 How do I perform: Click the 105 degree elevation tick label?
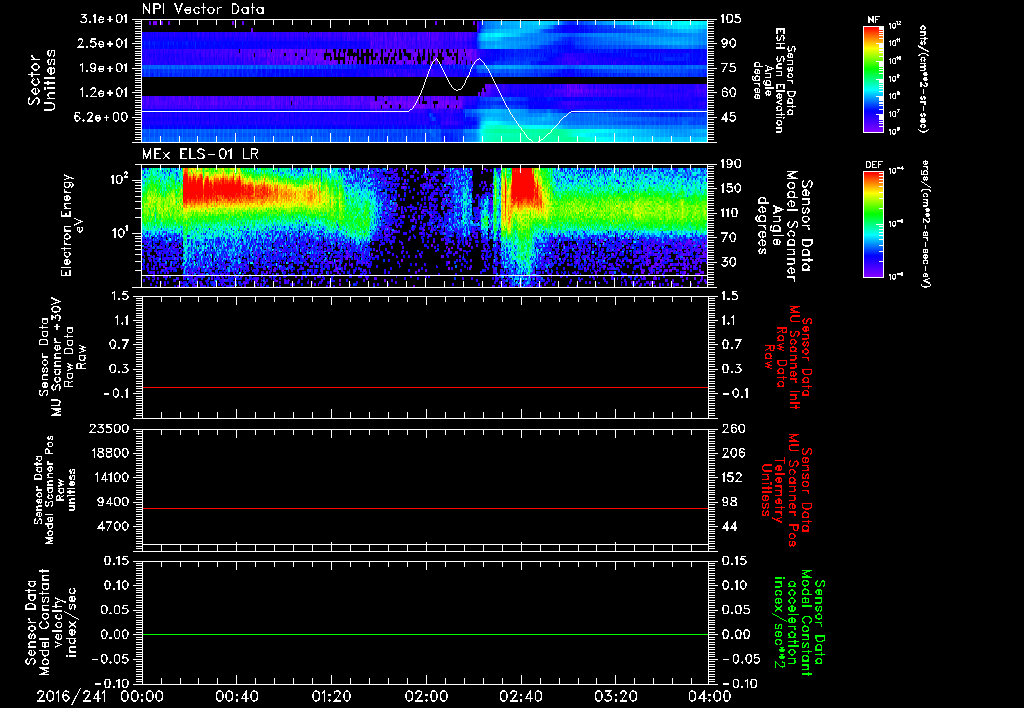pyautogui.click(x=729, y=19)
